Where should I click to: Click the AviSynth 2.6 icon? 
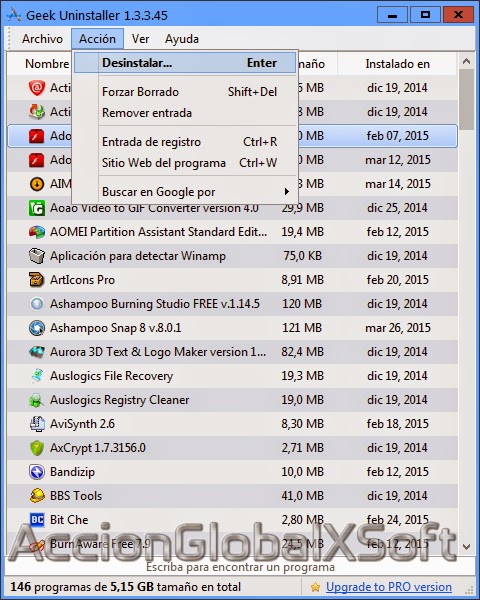tap(37, 424)
